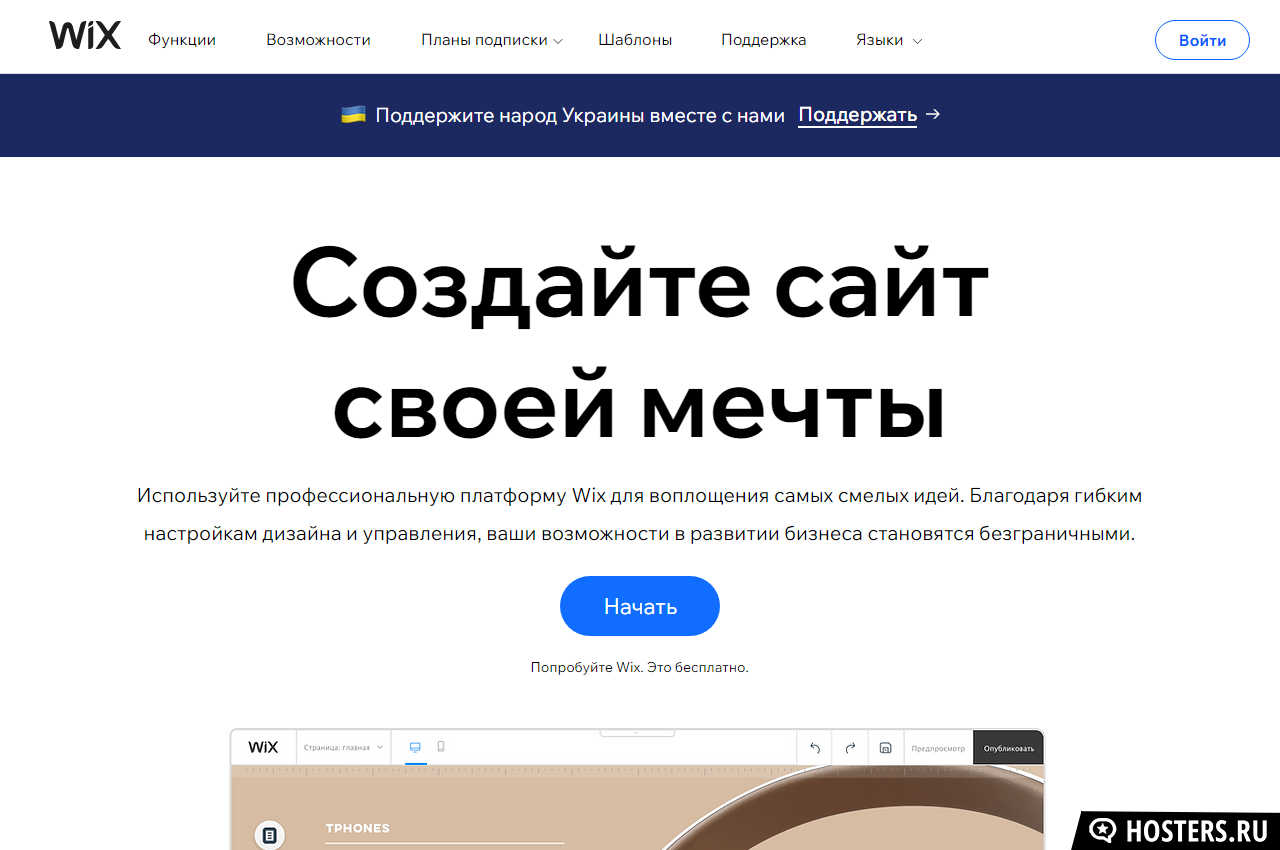Open the Функции menu item
The image size is (1280, 850).
(x=182, y=40)
